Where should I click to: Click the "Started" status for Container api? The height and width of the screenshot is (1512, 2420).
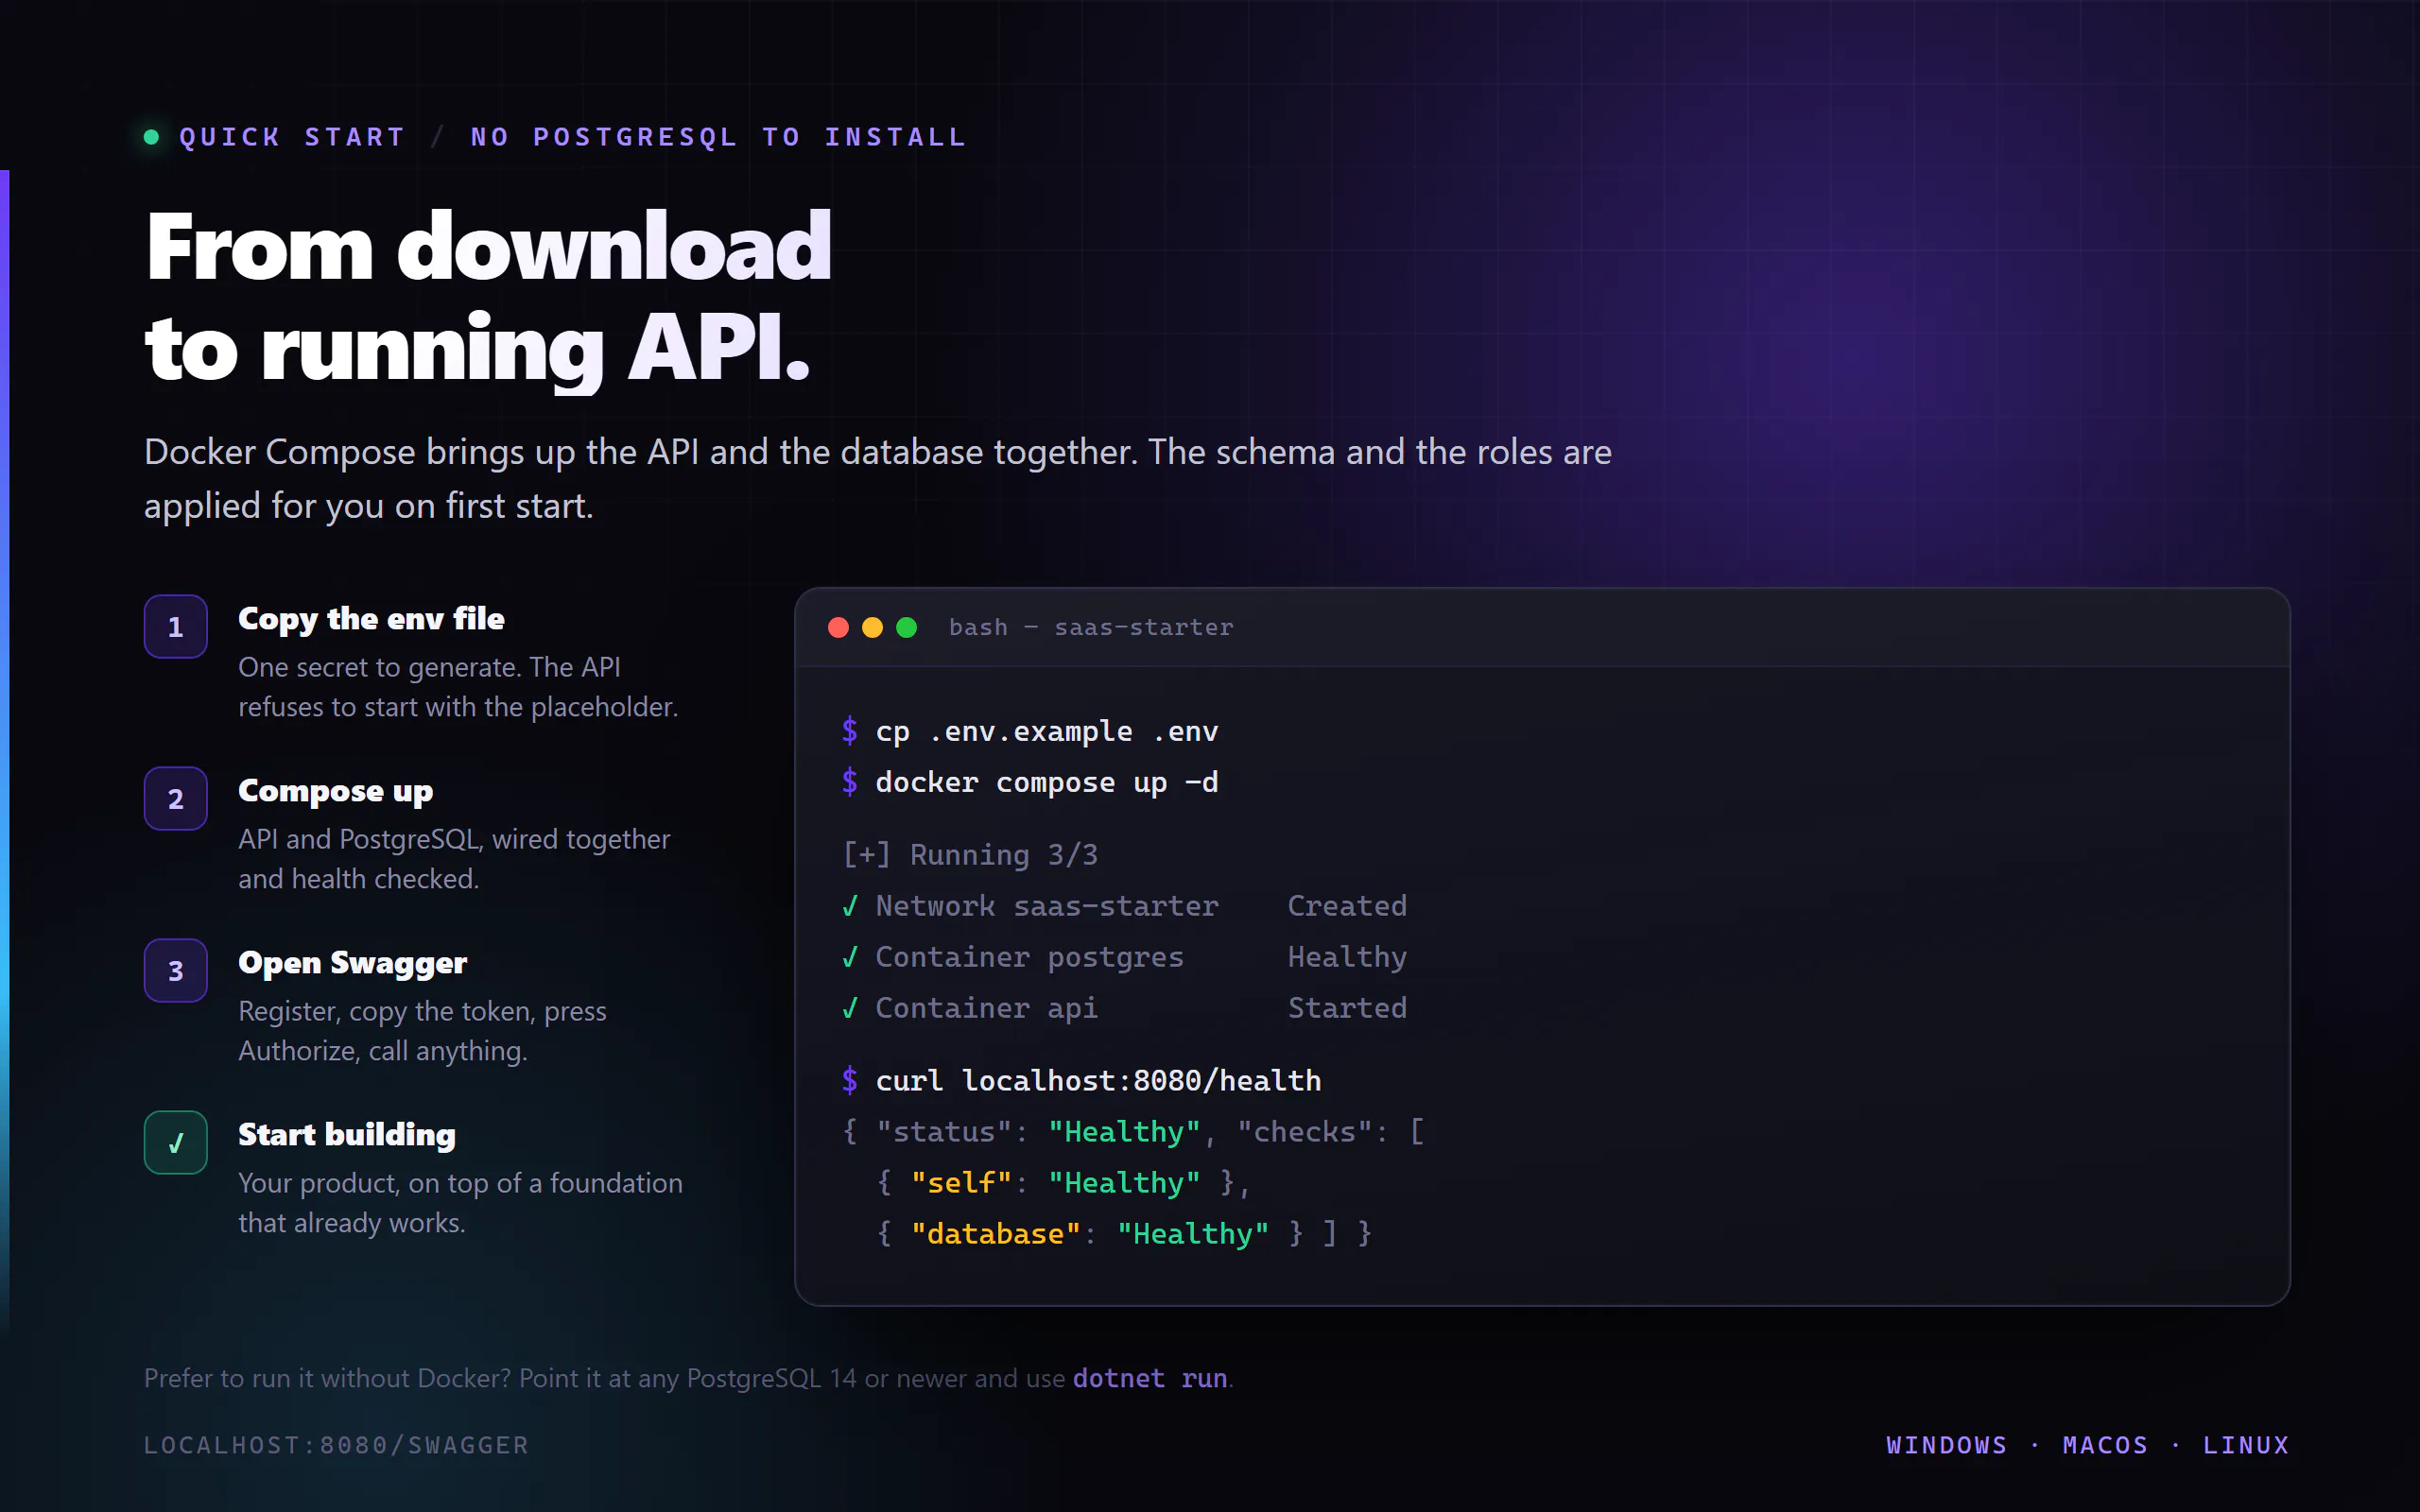1347,1008
